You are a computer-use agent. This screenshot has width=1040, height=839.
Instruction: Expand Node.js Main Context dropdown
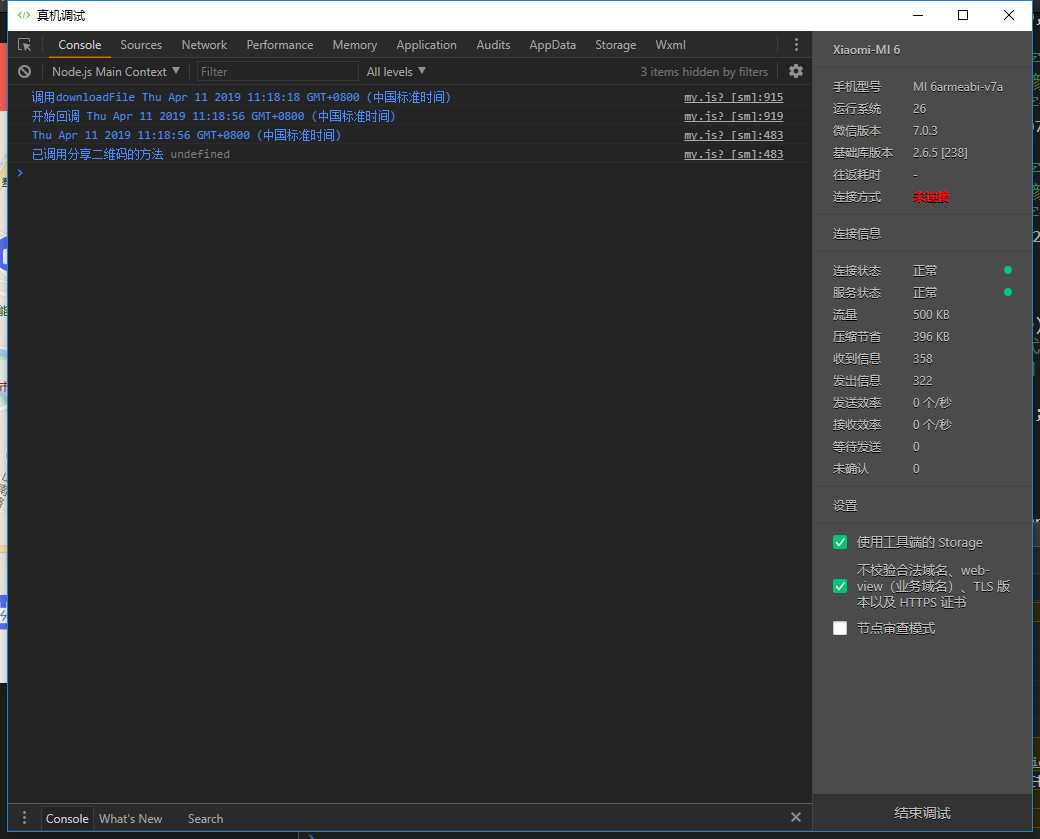pyautogui.click(x=116, y=72)
